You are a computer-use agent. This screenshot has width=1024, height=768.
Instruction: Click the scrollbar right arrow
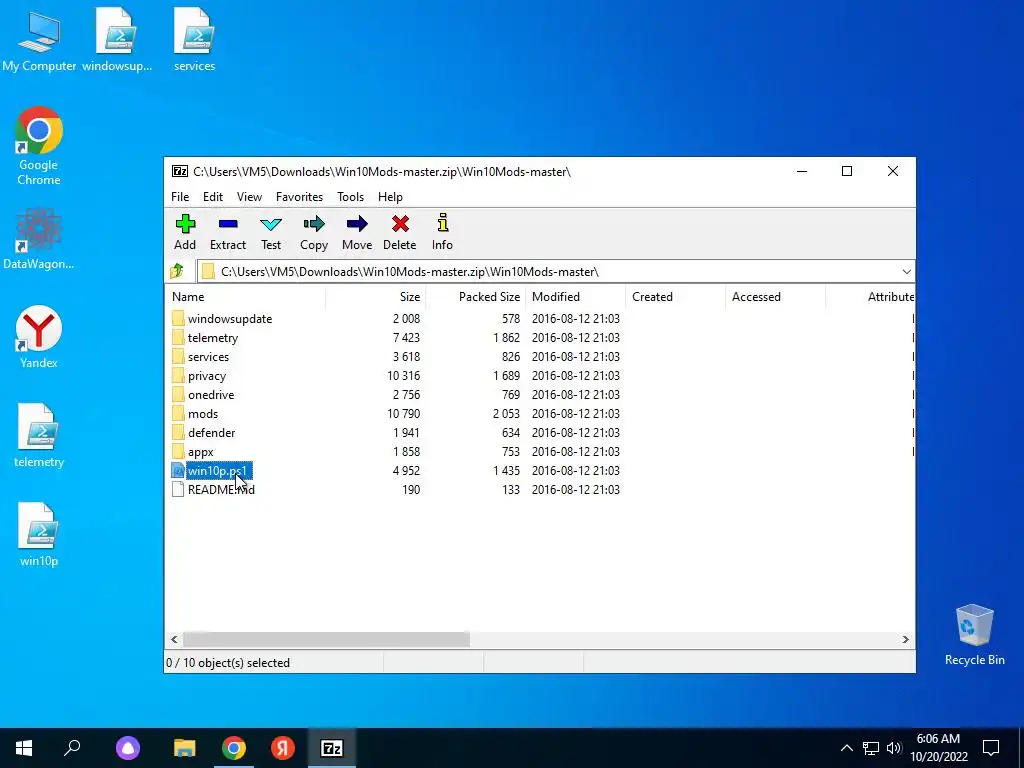click(905, 639)
